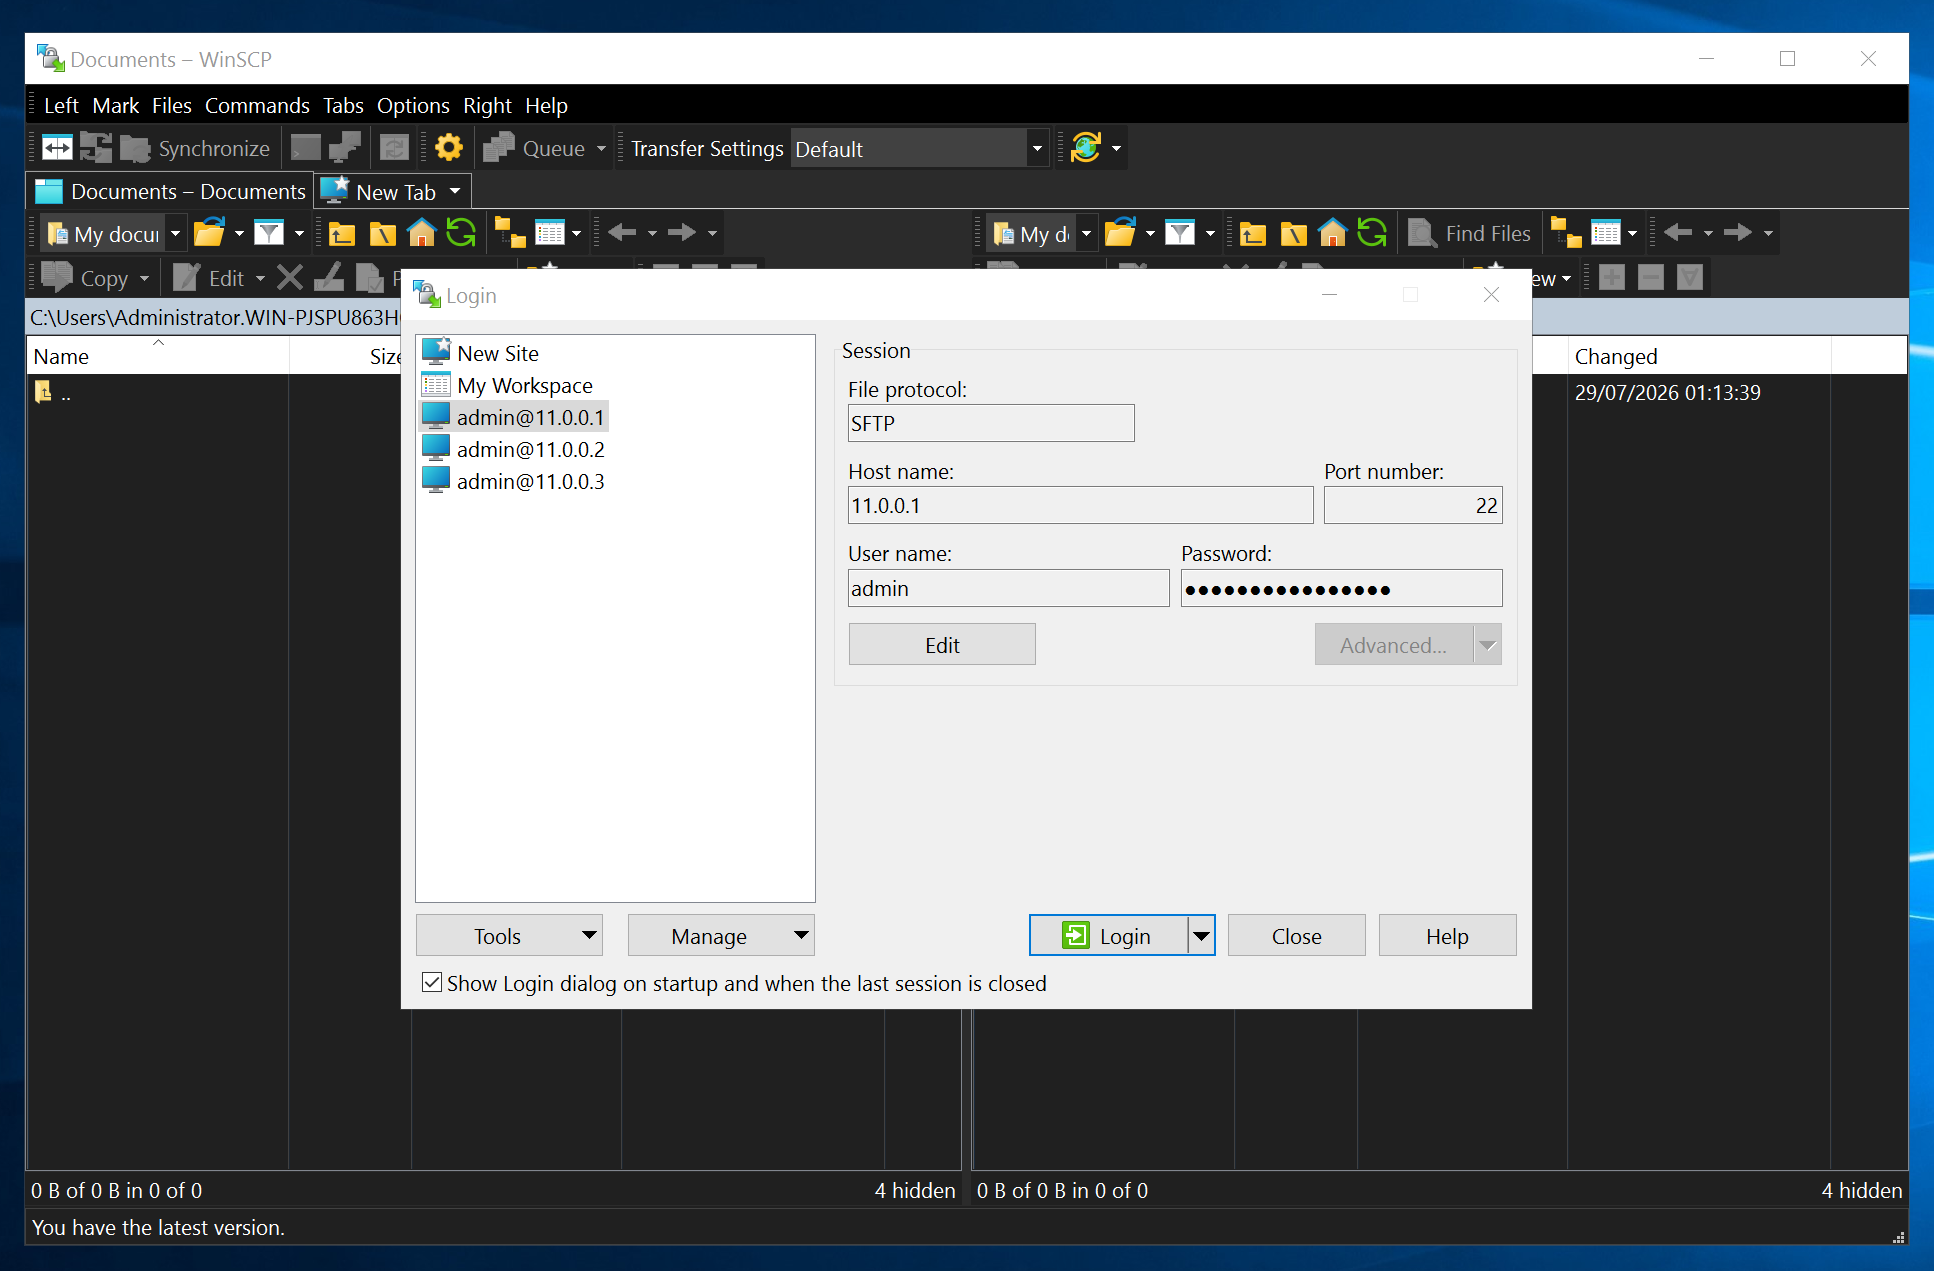Image resolution: width=1934 pixels, height=1271 pixels.
Task: Click the Login button
Action: (x=1109, y=935)
